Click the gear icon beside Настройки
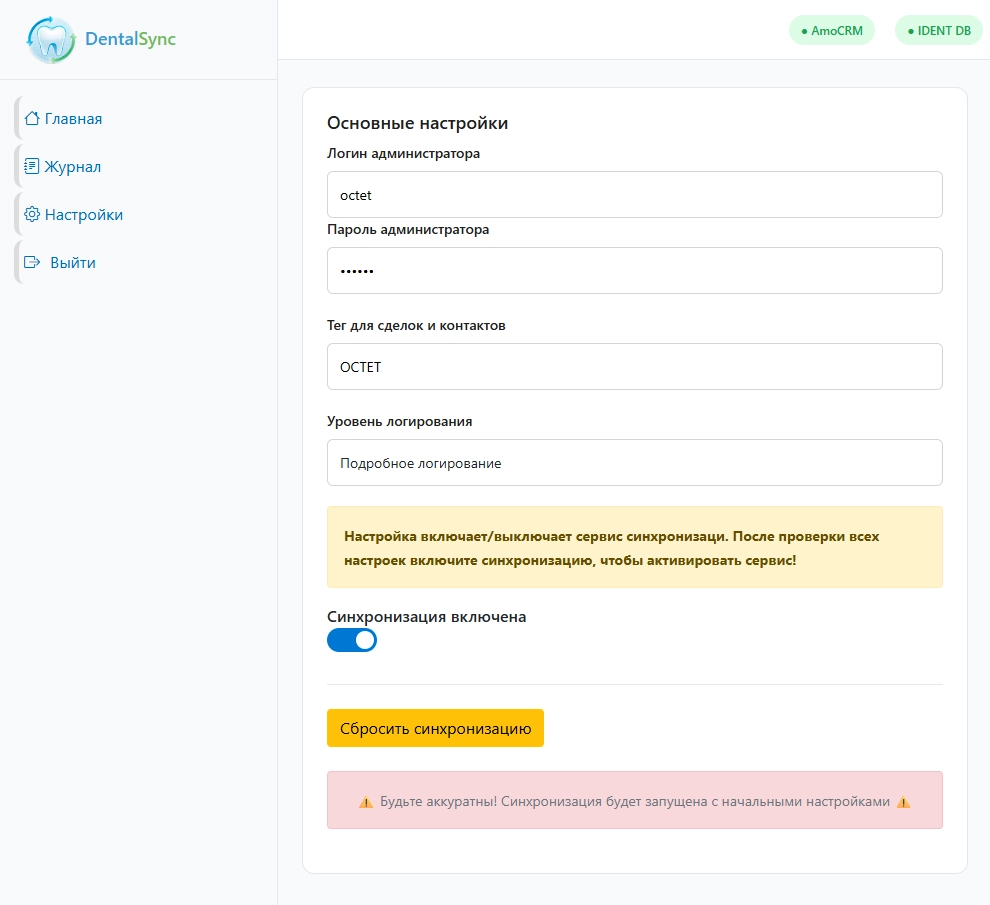Viewport: 990px width, 905px height. pyautogui.click(x=32, y=214)
